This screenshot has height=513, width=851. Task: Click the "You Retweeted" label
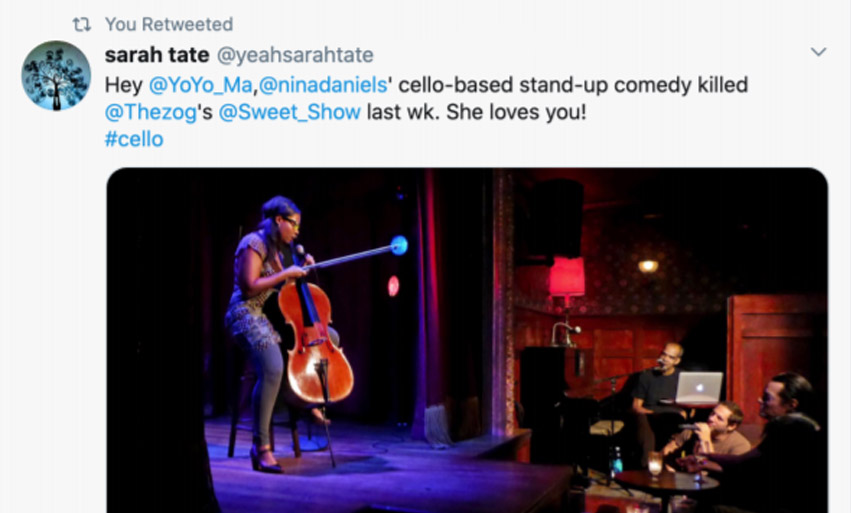(169, 24)
